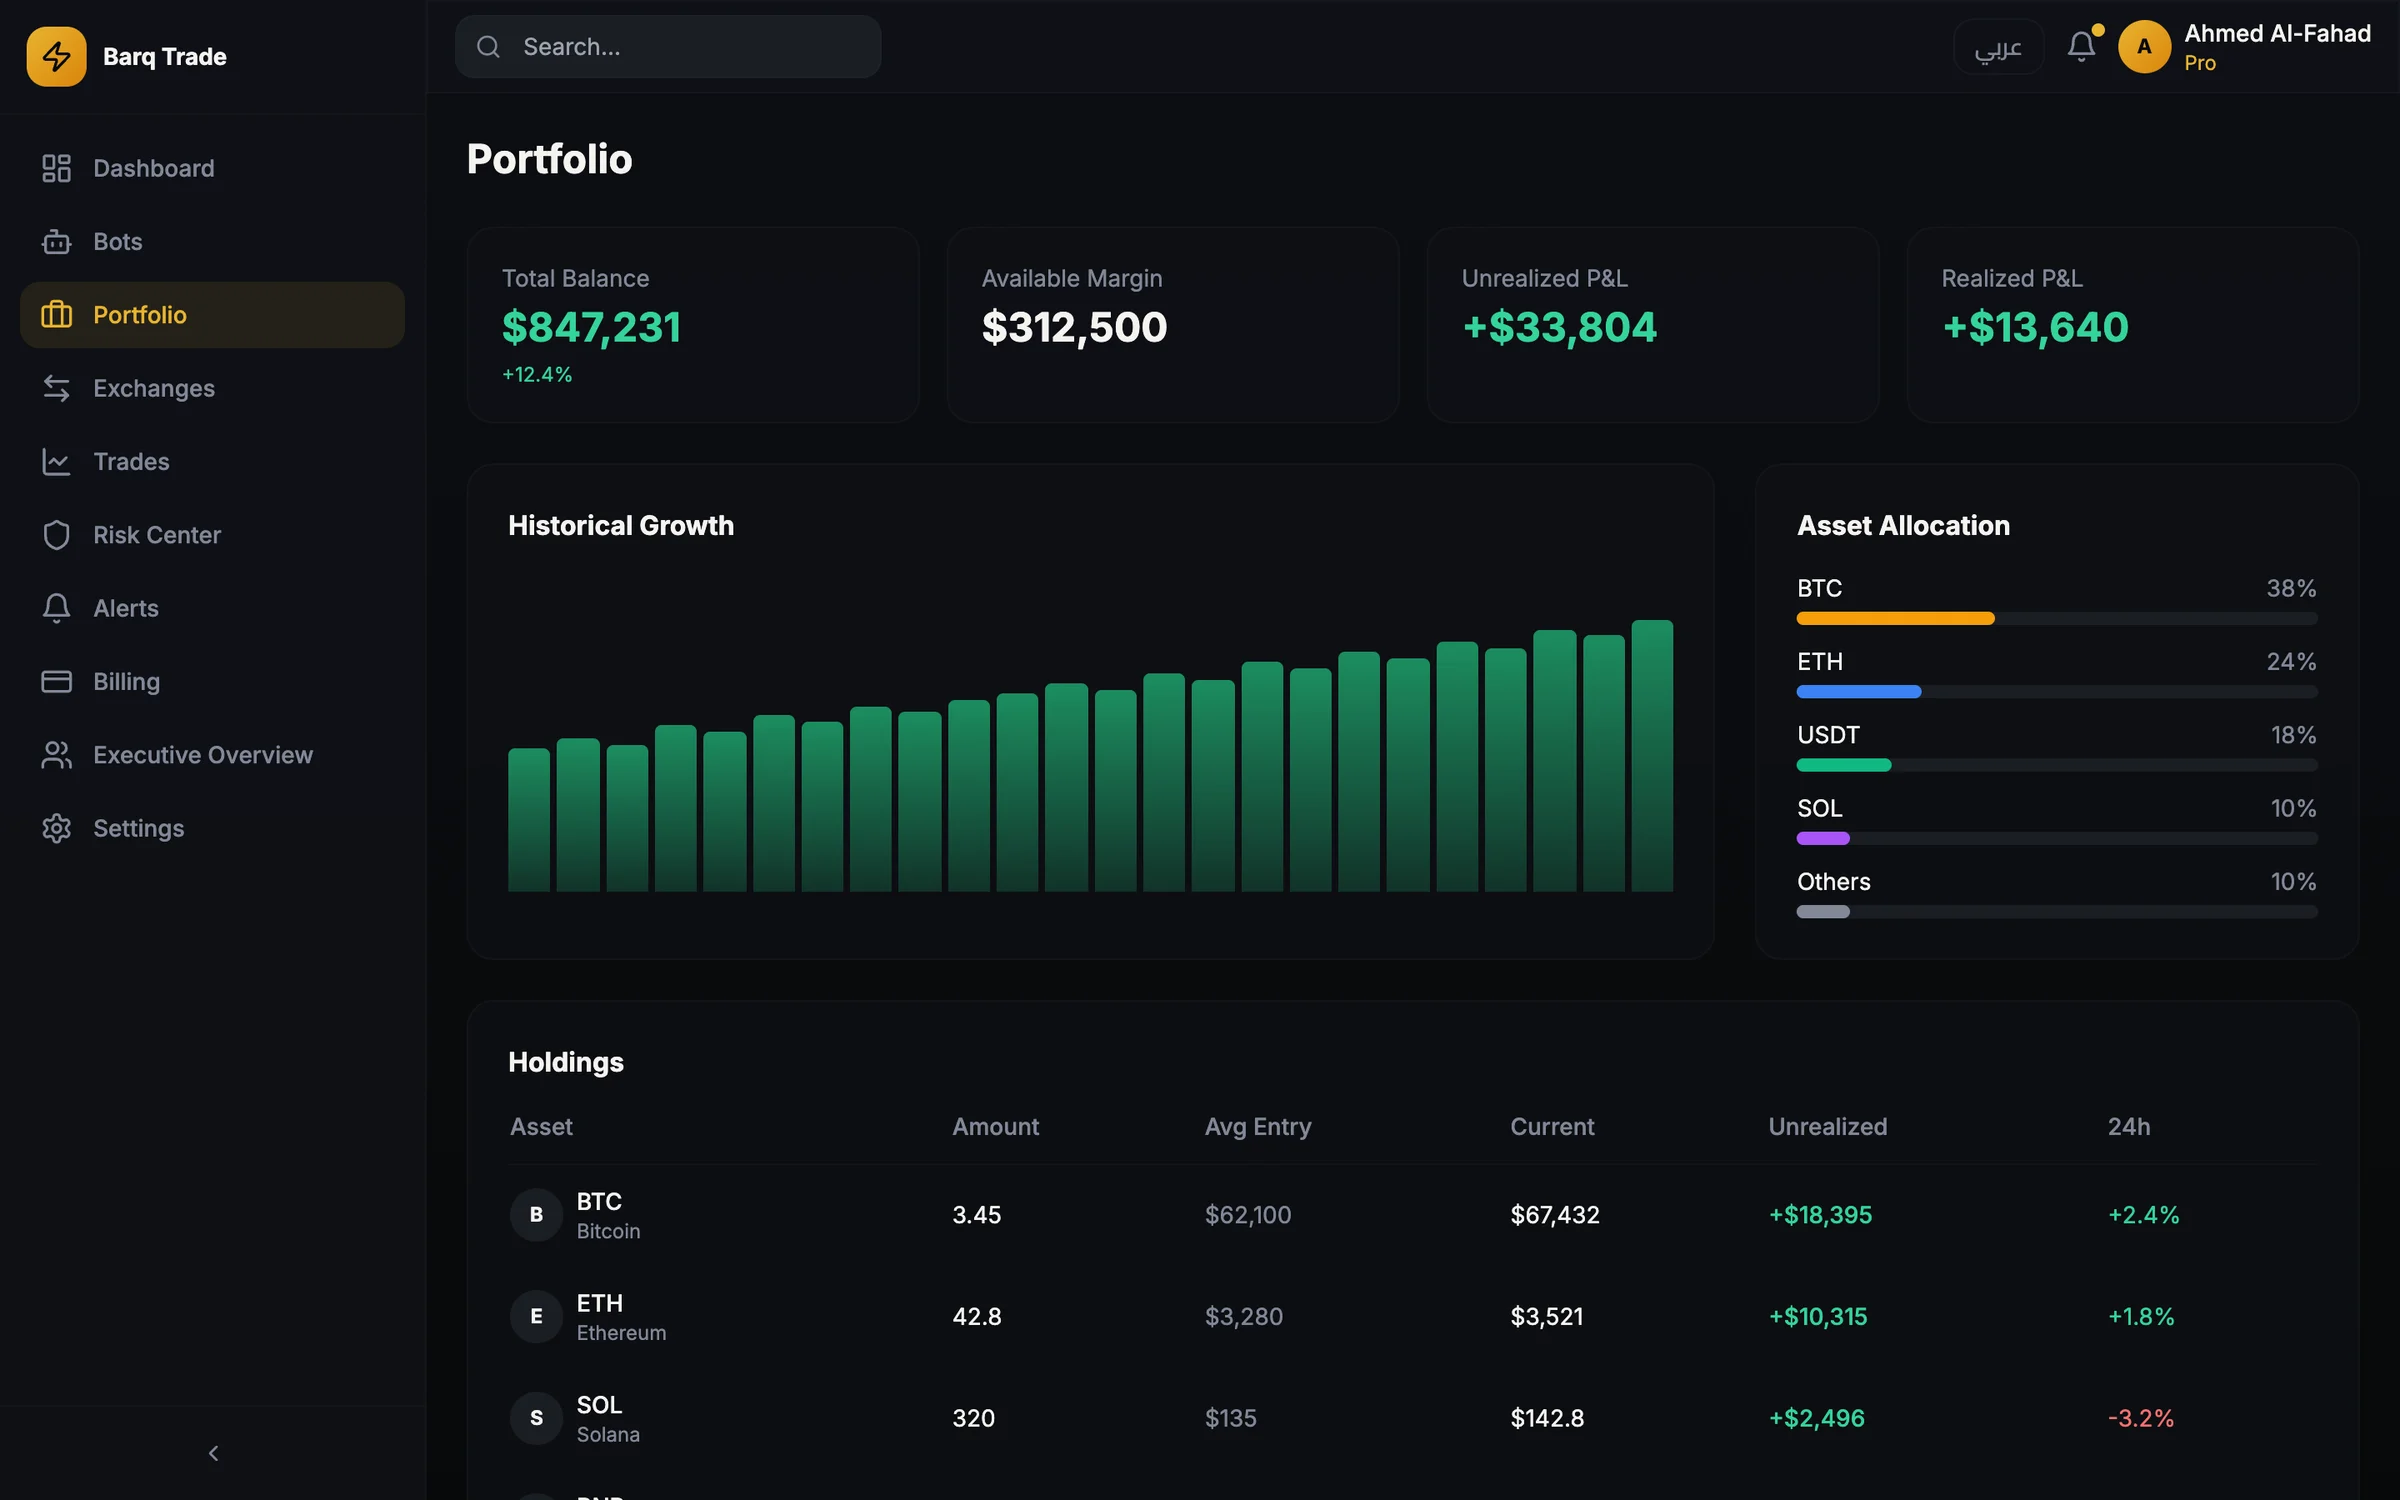Click the Total Balance $847,231 value
This screenshot has height=1500, width=2400.
(x=591, y=327)
